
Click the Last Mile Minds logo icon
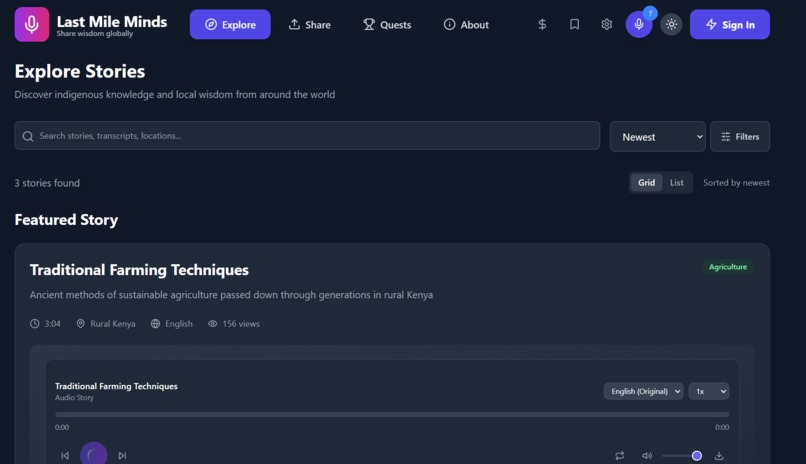point(32,24)
